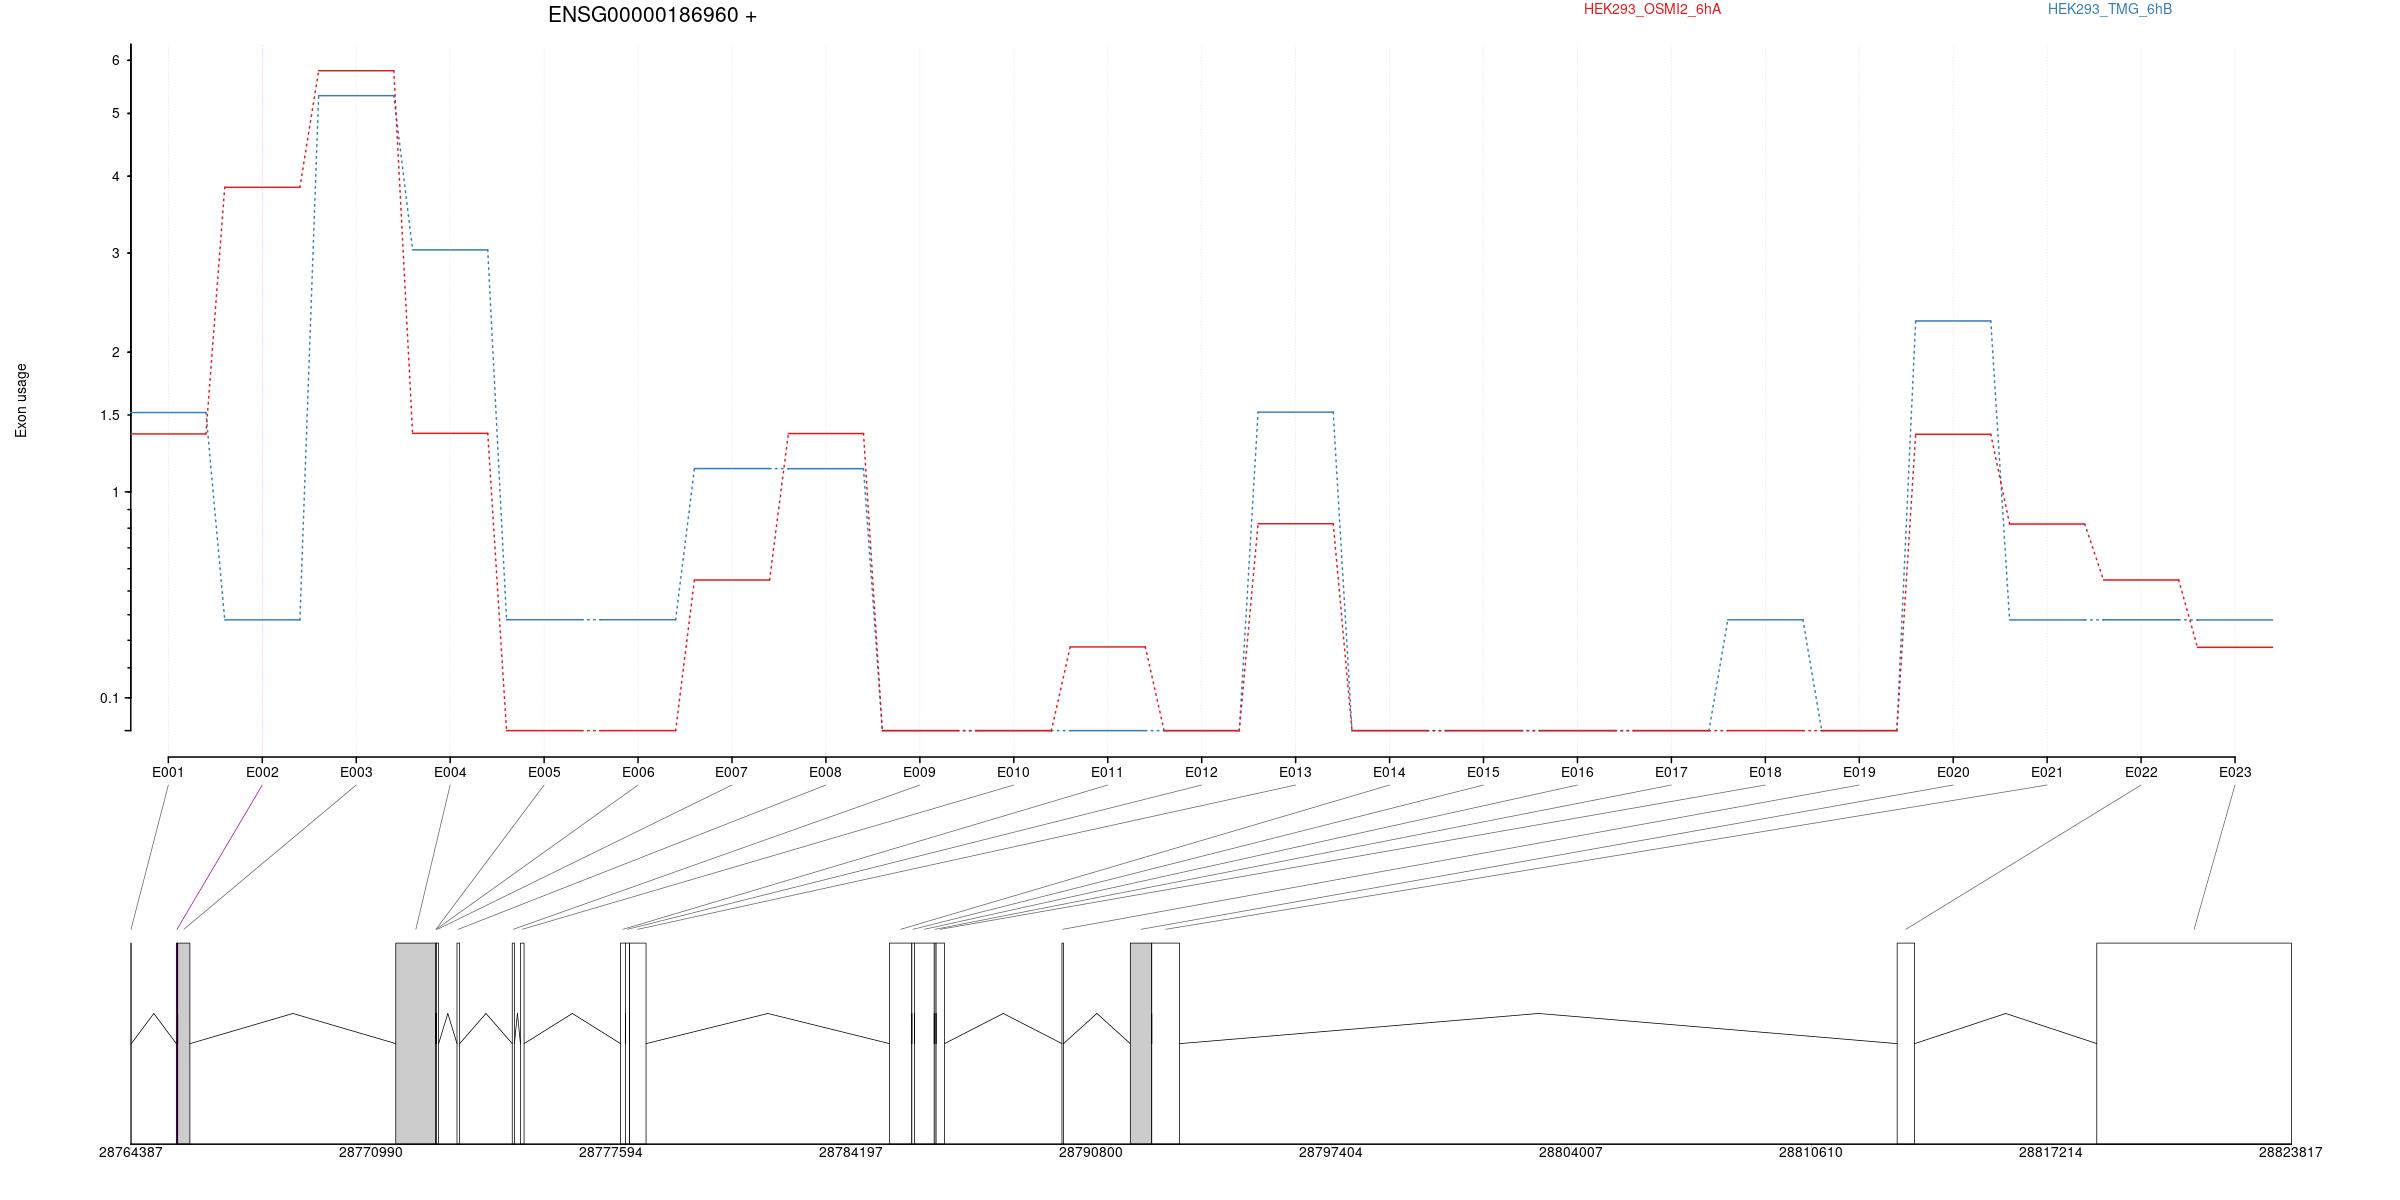The image size is (2400, 1200).
Task: Click genomic coordinate 28784197
Action: [850, 1153]
